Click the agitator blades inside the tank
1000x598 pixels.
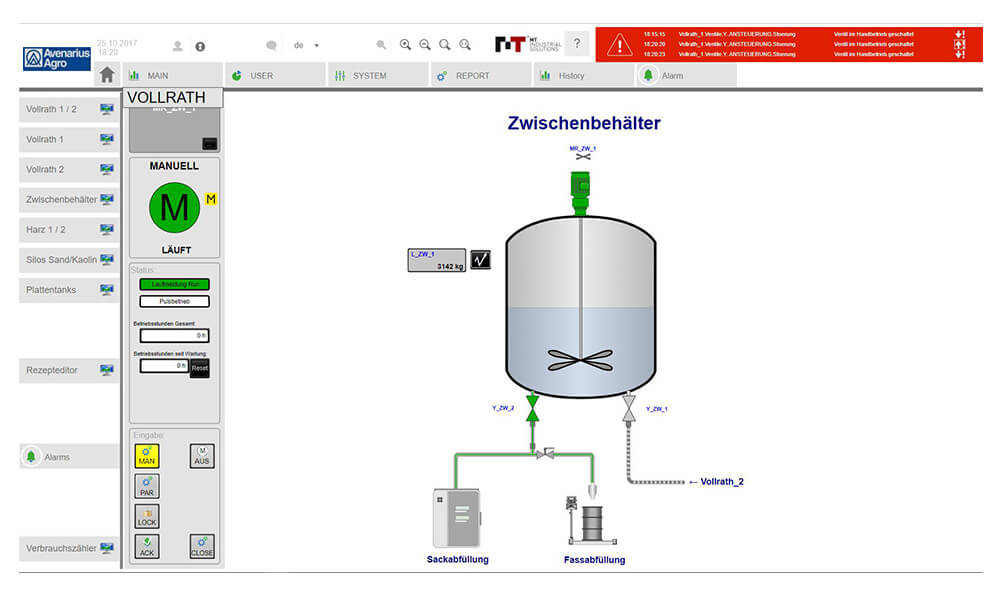tap(580, 361)
